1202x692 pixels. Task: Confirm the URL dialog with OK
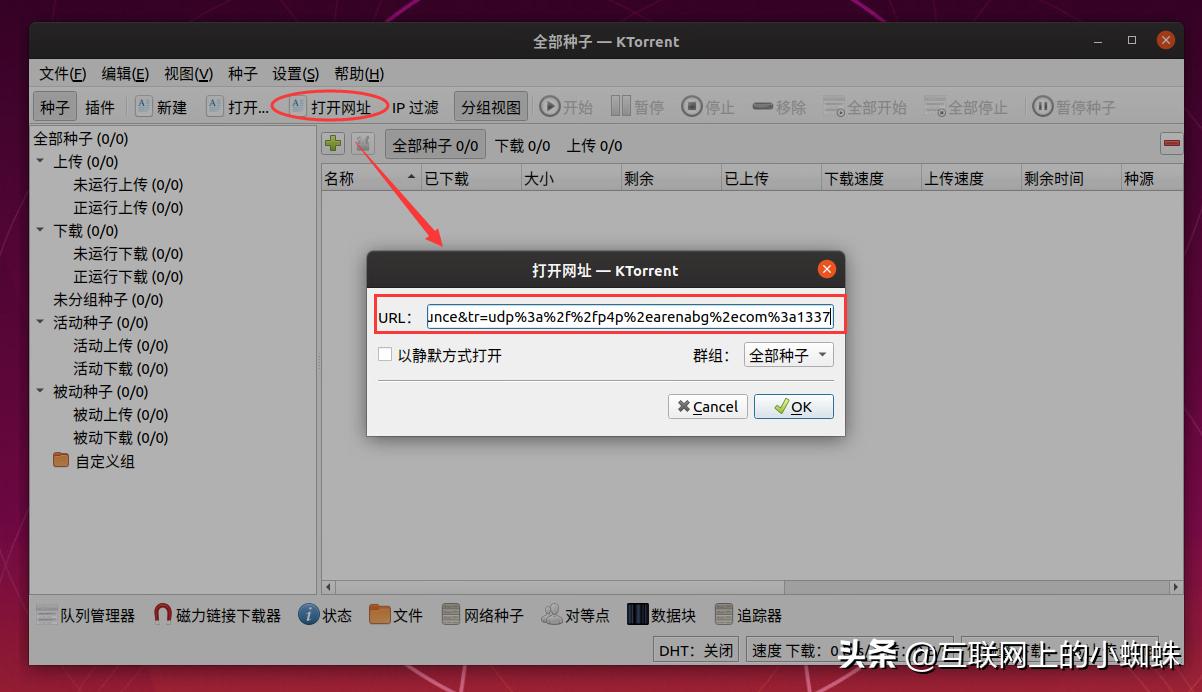coord(793,406)
